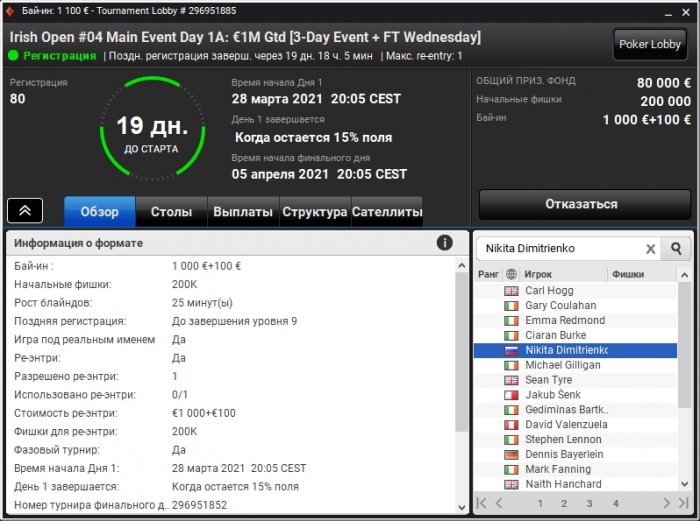Screen dimensions: 700x521
Task: Click scroll-up arrow in player list
Action: (684, 275)
